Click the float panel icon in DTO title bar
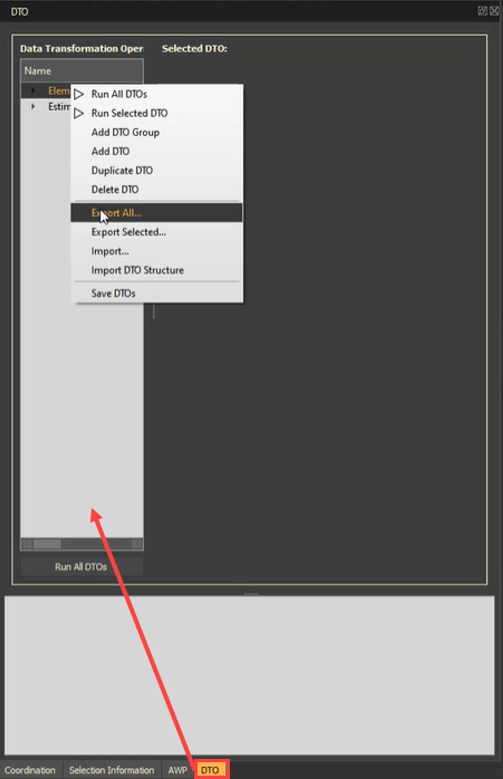This screenshot has width=503, height=779. 482,11
